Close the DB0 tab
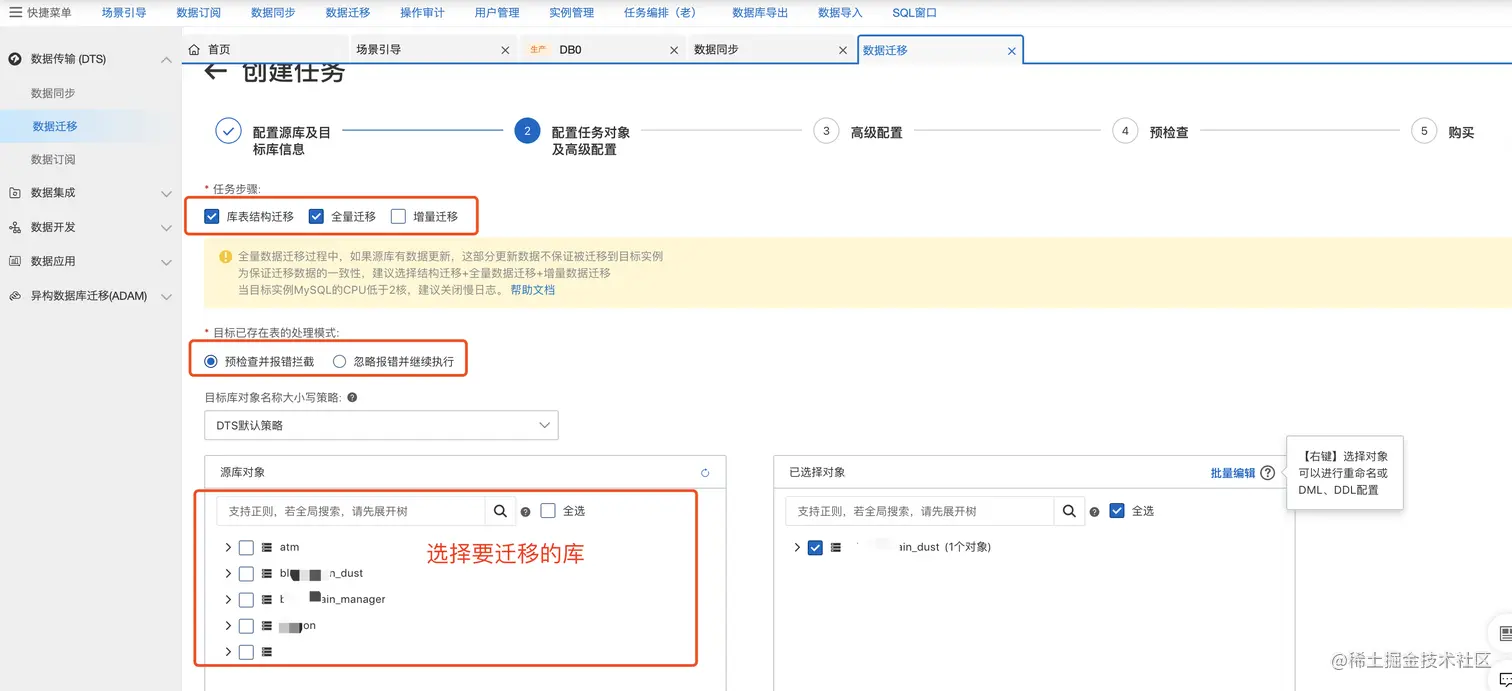Screen dimensions: 1512x691 tap(674, 50)
